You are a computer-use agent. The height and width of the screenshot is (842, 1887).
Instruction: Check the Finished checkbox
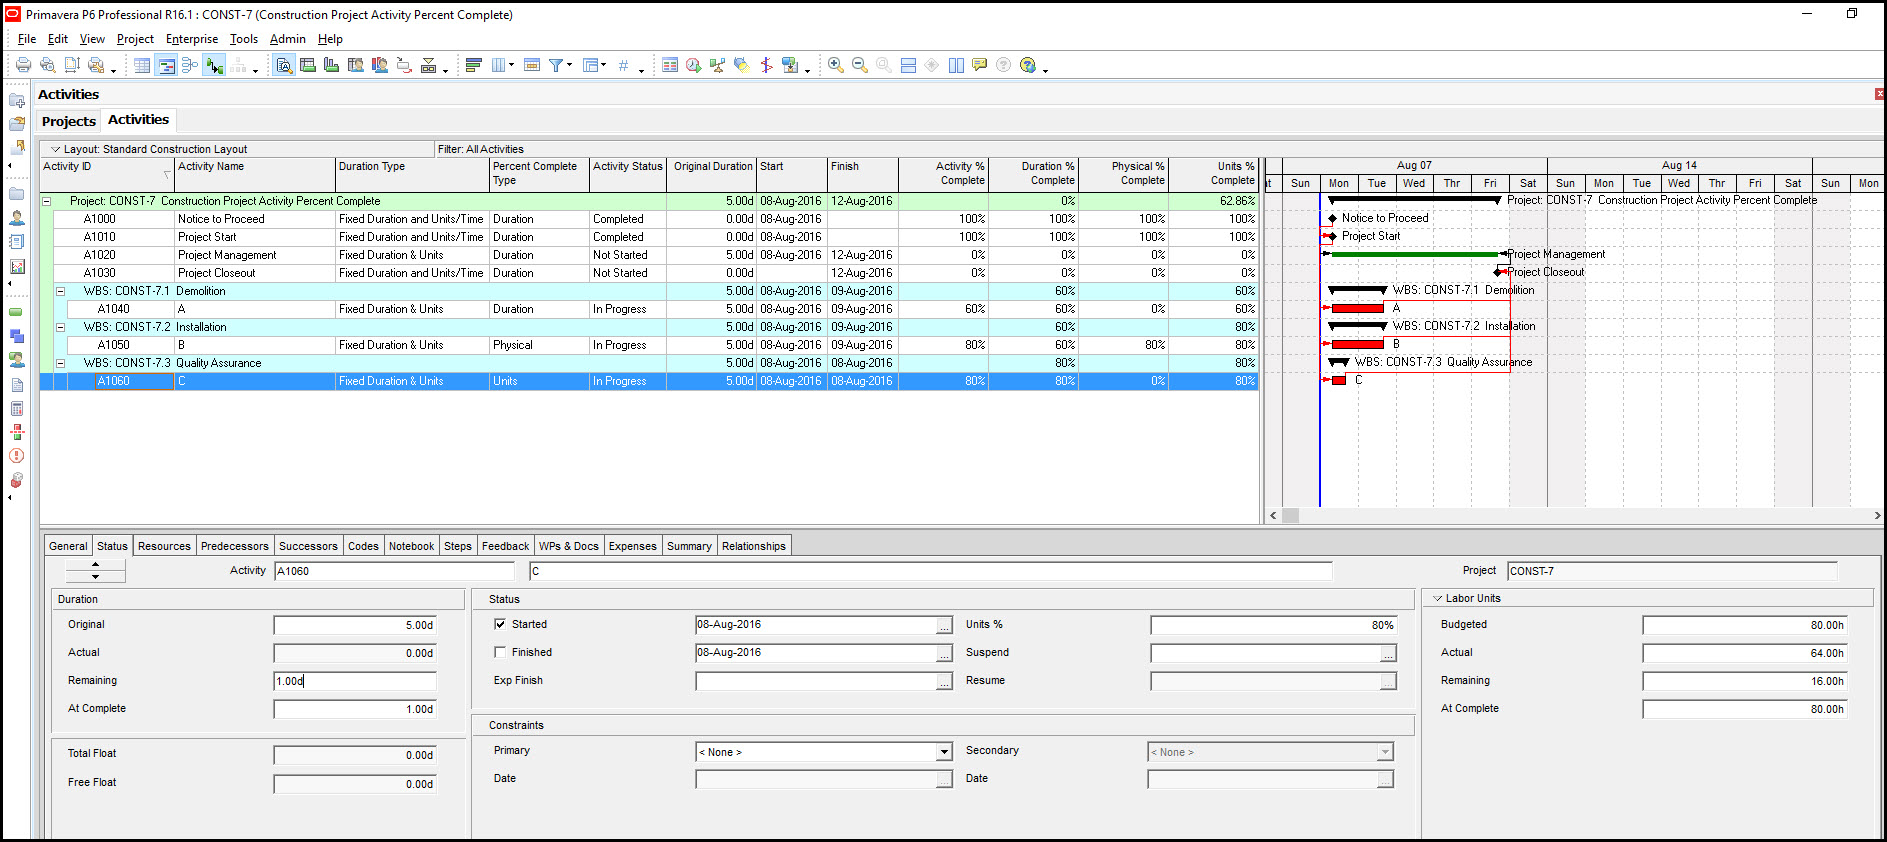click(x=500, y=652)
